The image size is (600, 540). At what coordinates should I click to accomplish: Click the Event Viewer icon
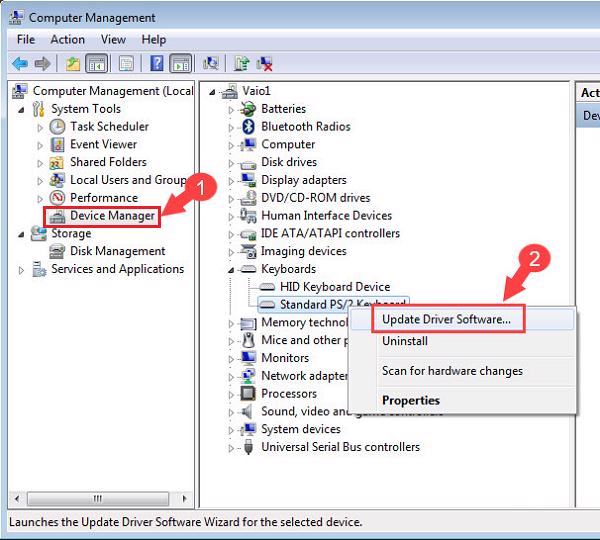(57, 145)
